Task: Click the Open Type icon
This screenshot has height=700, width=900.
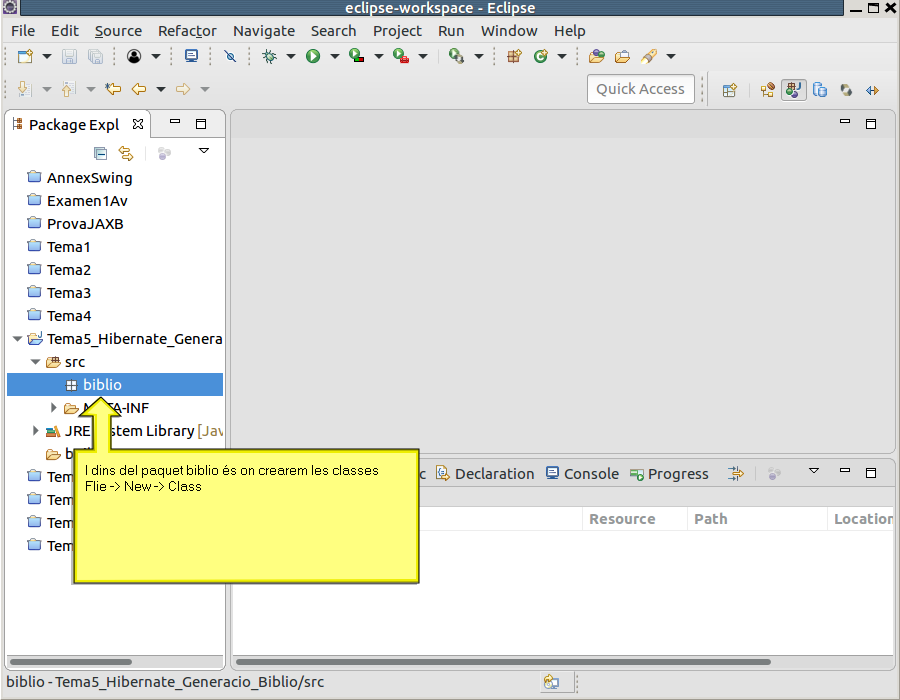Action: pos(597,56)
